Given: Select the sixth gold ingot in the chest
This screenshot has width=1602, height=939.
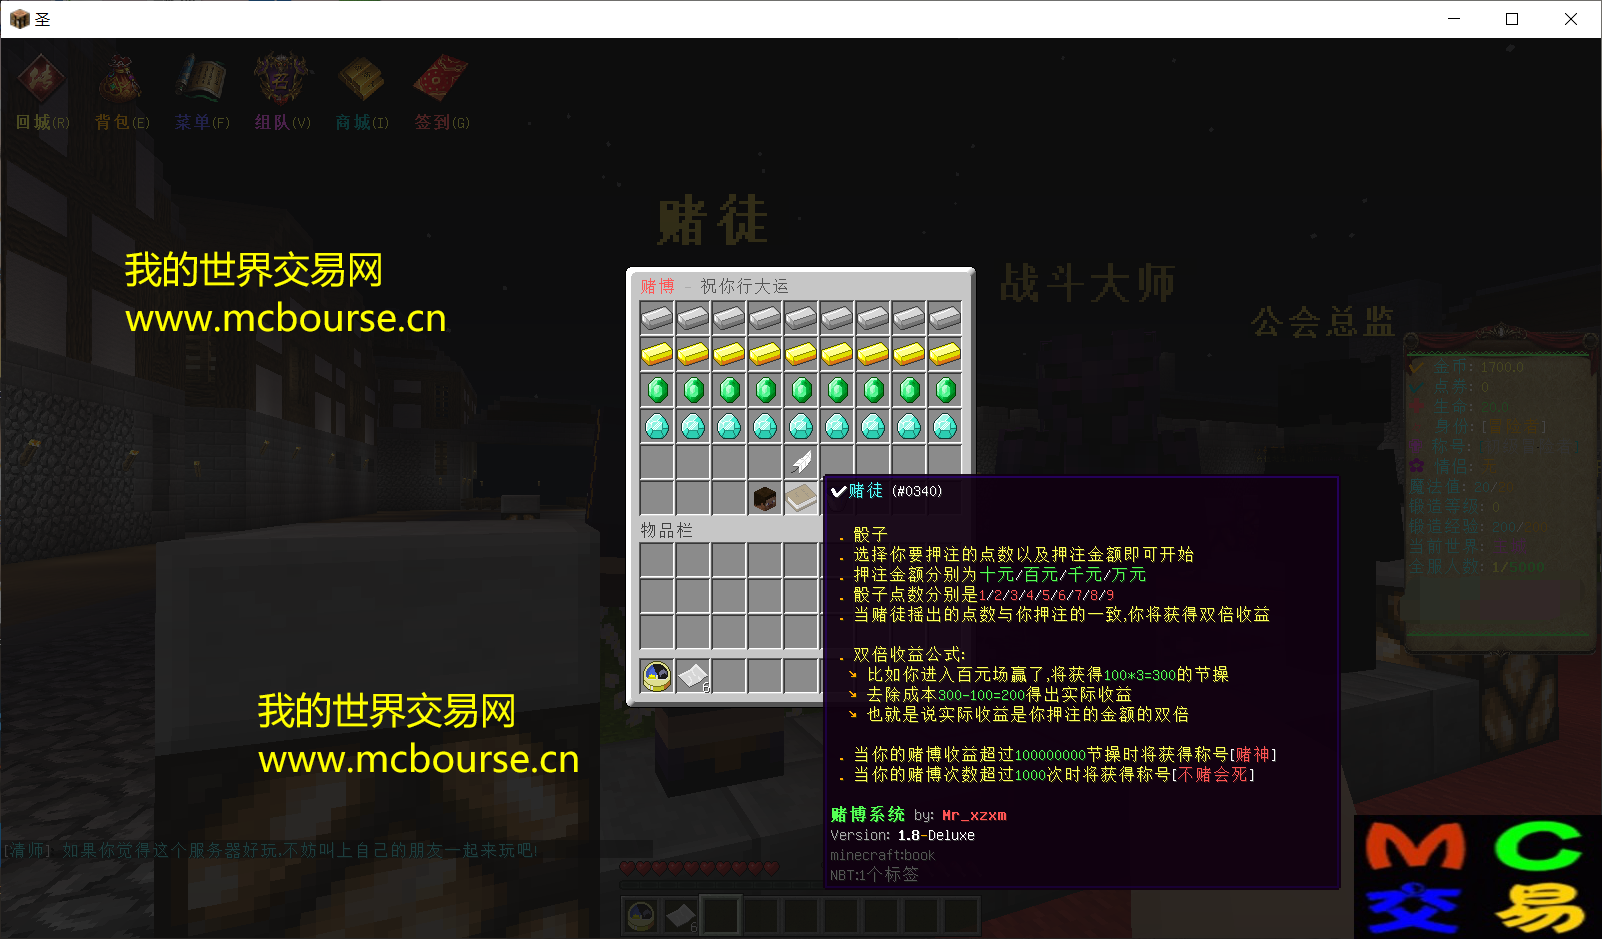Looking at the screenshot, I should pos(837,354).
